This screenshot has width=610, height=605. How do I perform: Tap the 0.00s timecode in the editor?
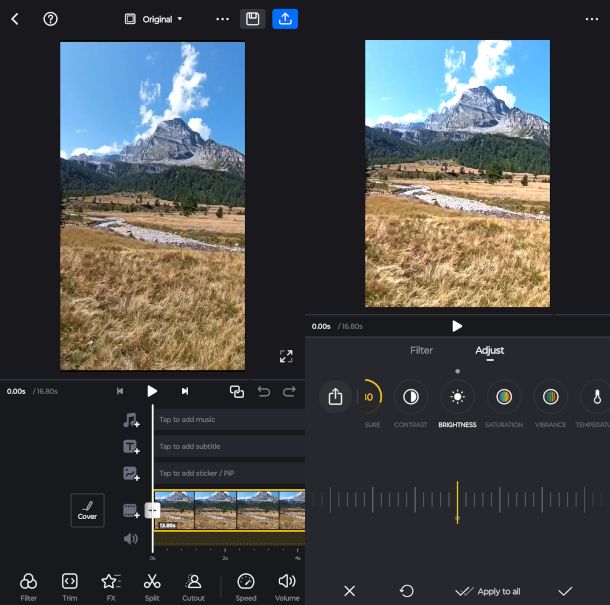pos(16,391)
